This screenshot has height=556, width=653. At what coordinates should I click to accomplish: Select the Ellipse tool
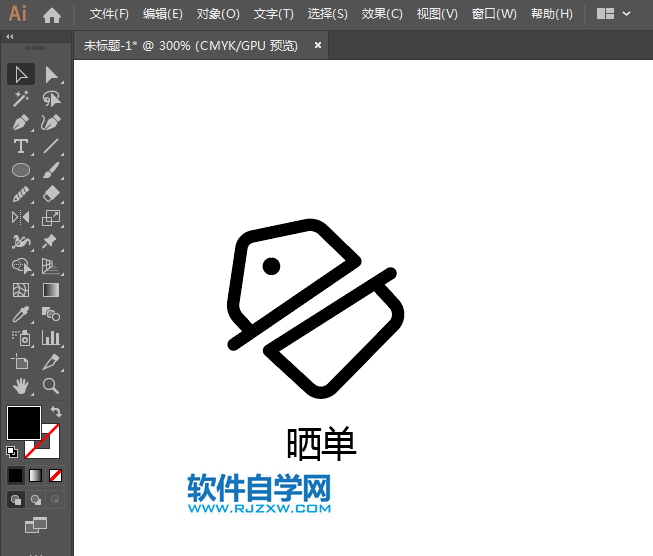21,170
